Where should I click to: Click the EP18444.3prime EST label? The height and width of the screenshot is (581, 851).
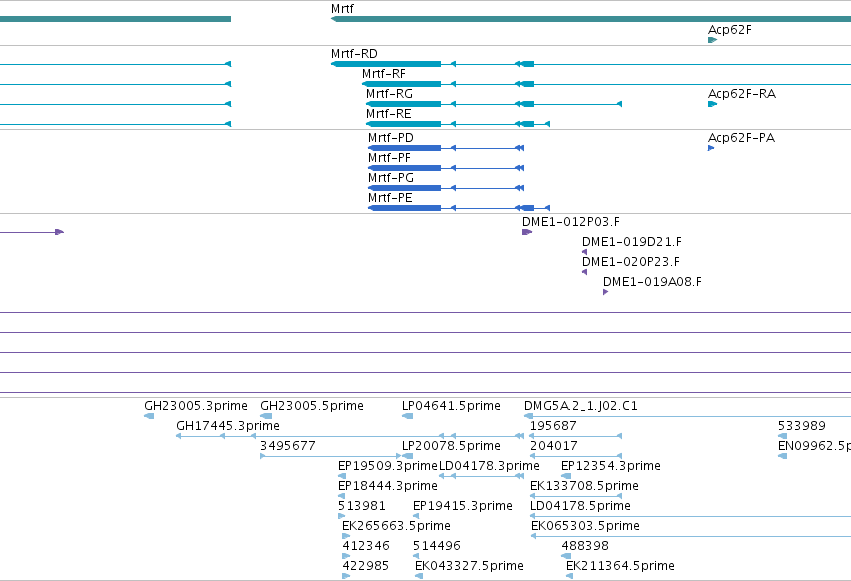pyautogui.click(x=388, y=486)
